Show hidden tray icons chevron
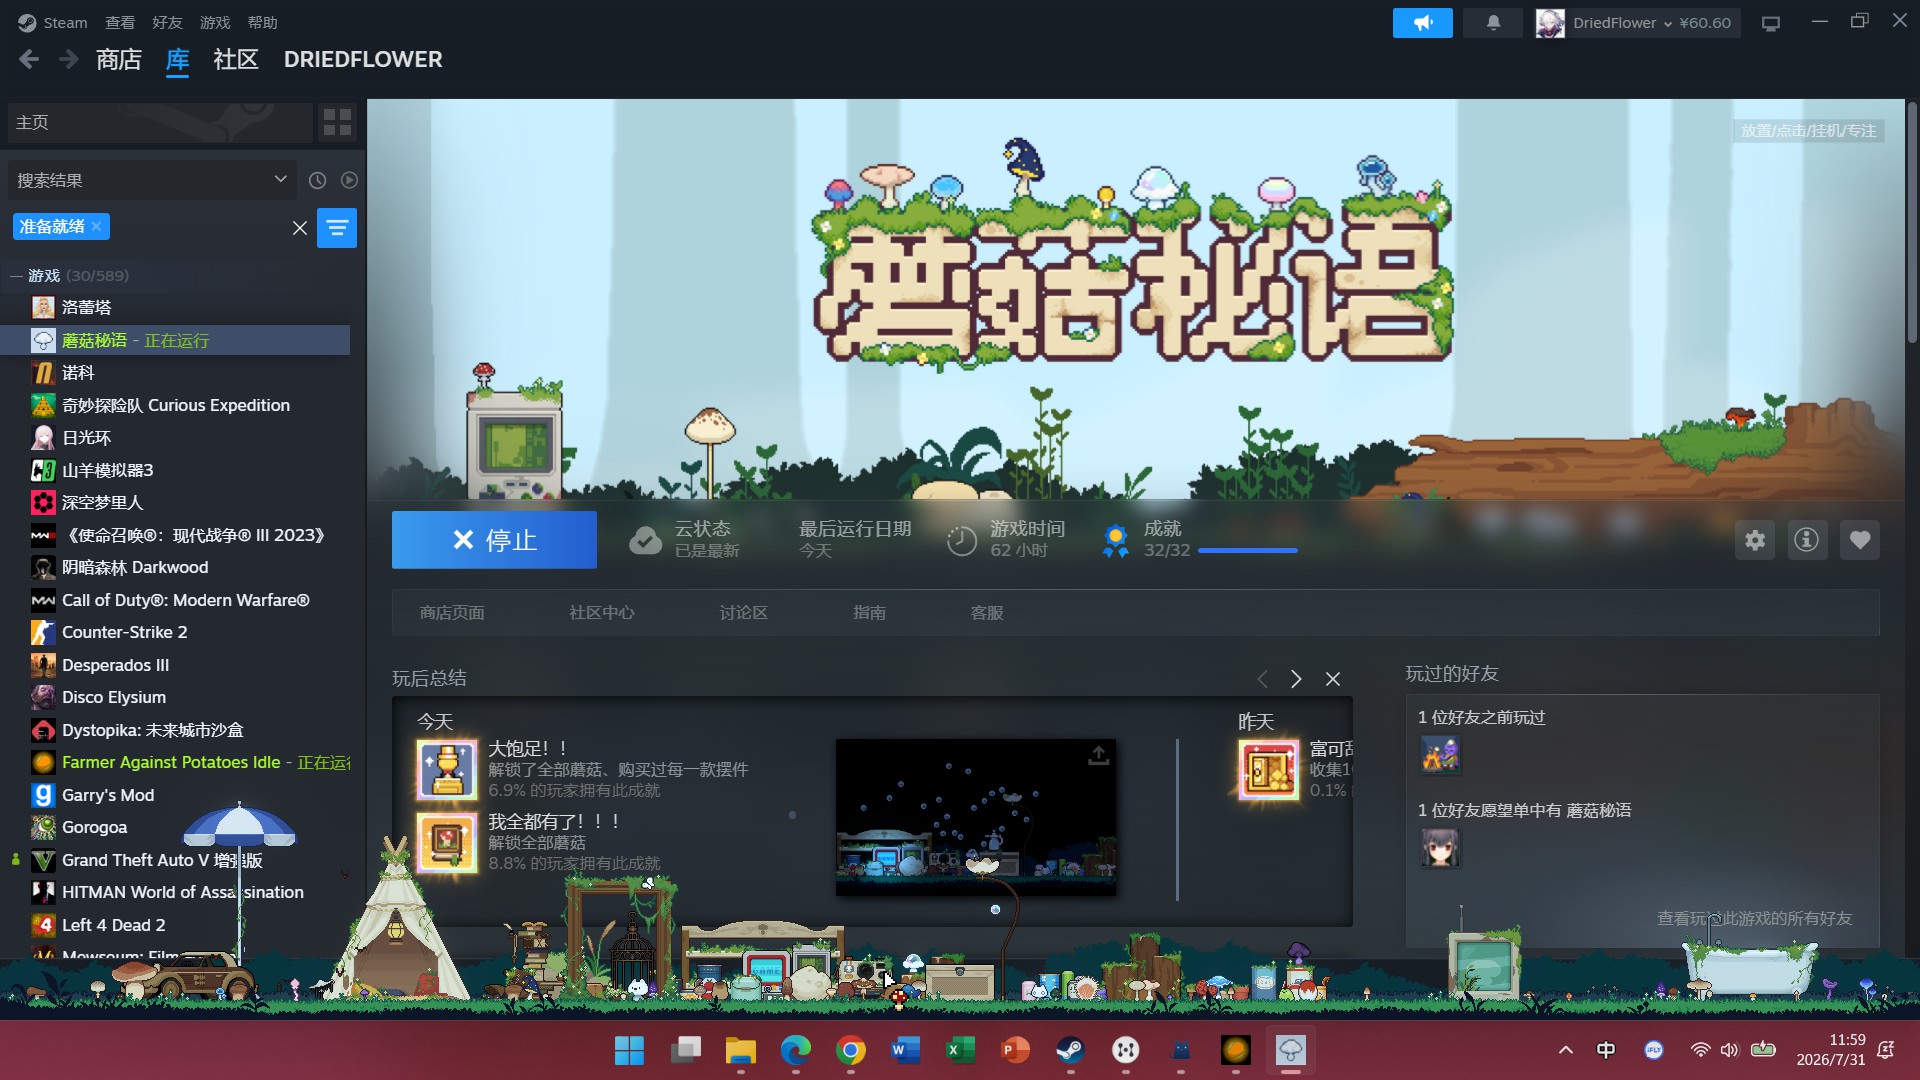The height and width of the screenshot is (1080, 1920). [1566, 1050]
